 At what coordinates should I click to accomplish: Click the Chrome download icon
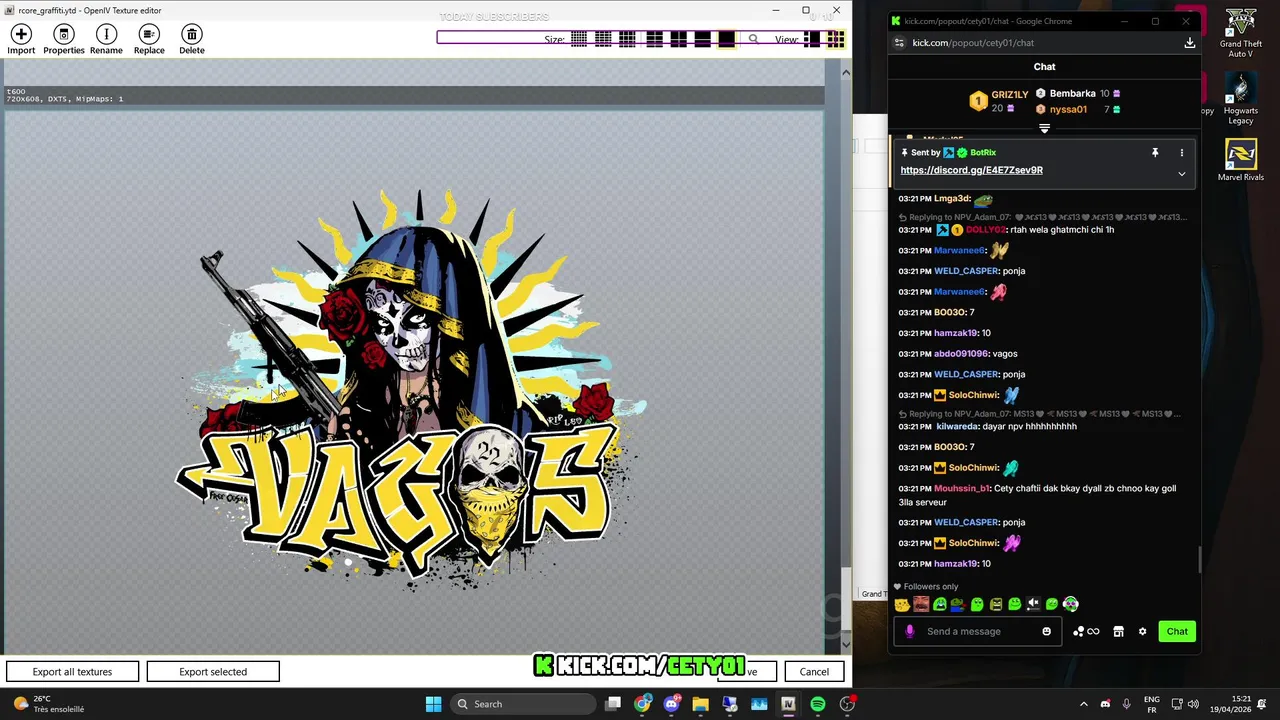click(1189, 43)
